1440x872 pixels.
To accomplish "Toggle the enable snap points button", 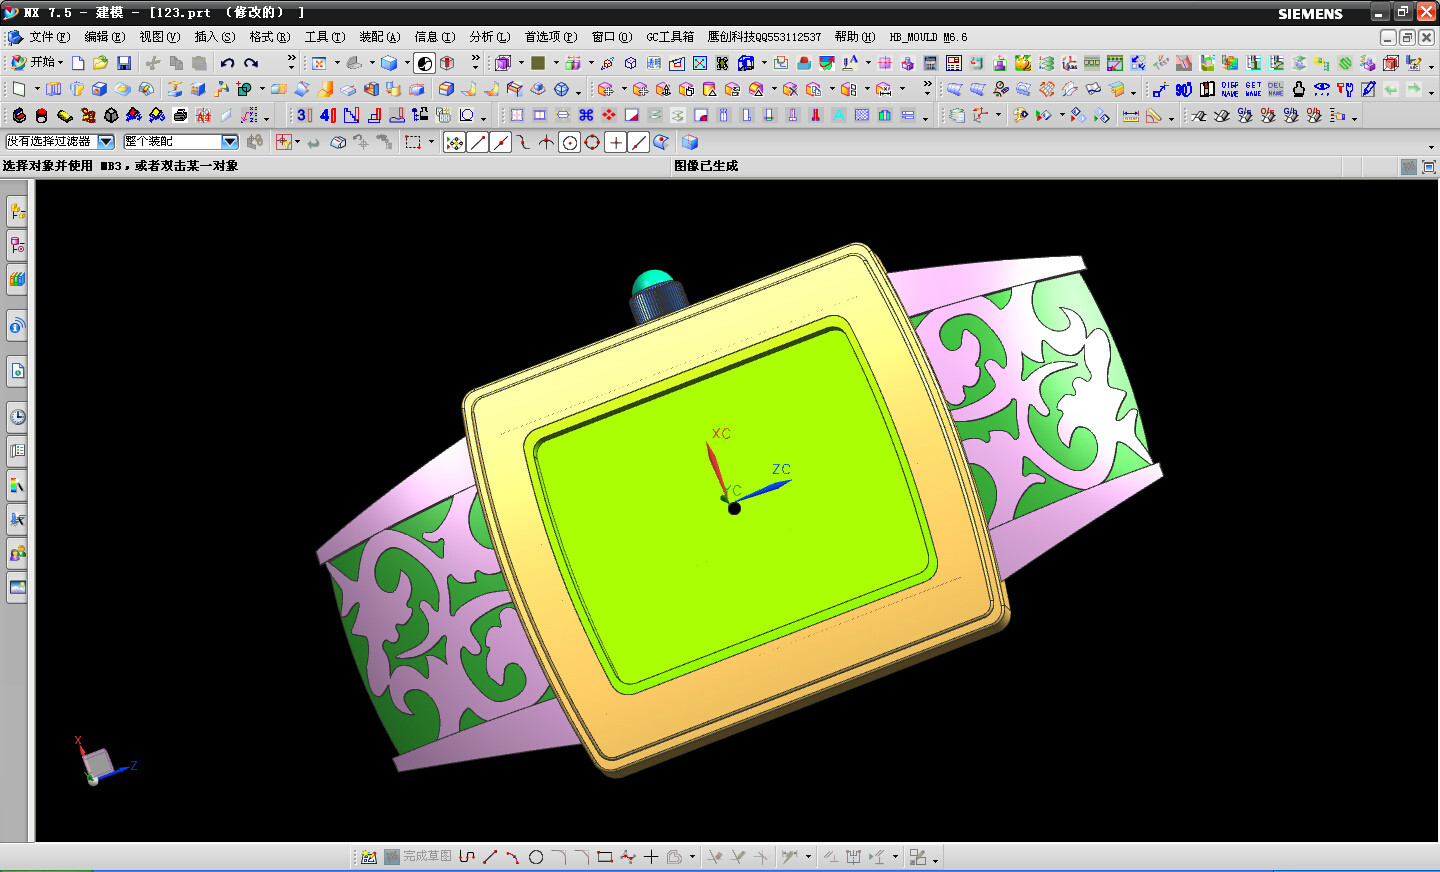I will coord(454,143).
